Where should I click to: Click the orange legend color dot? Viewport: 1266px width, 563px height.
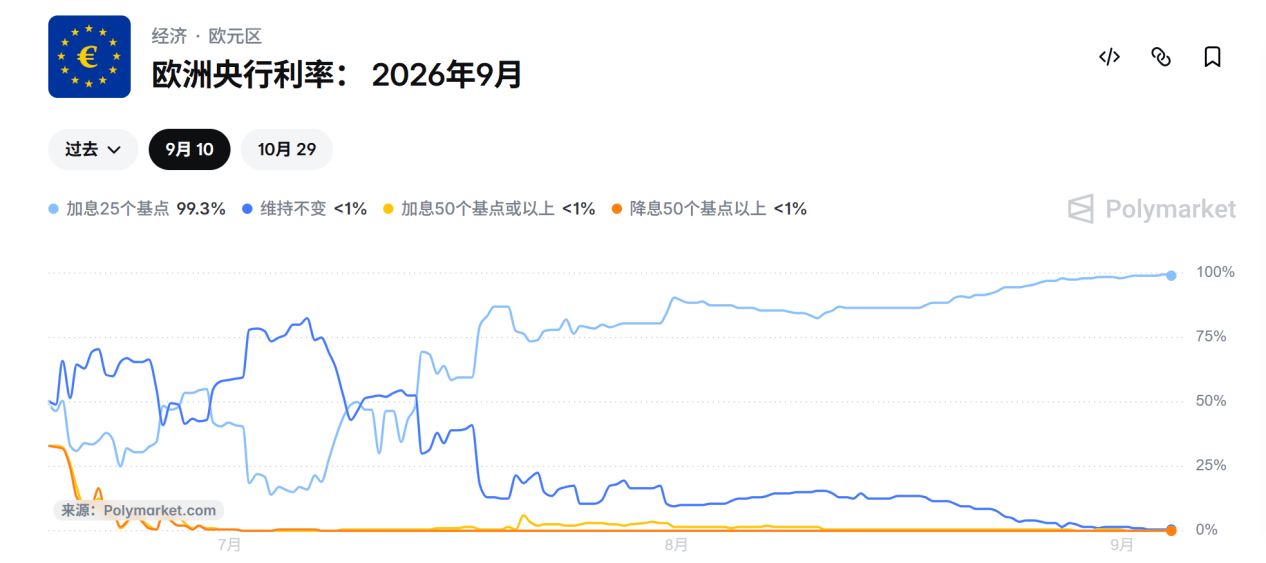pyautogui.click(x=617, y=209)
